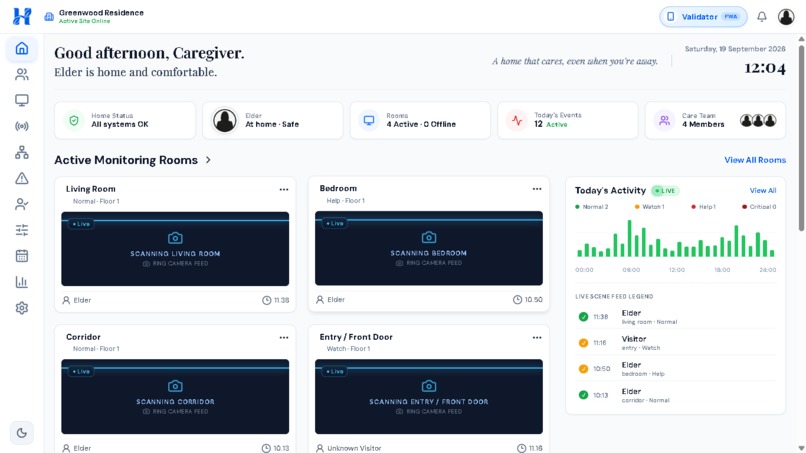The width and height of the screenshot is (806, 453).
Task: Open the bar chart analytics sidebar icon
Action: click(x=22, y=282)
